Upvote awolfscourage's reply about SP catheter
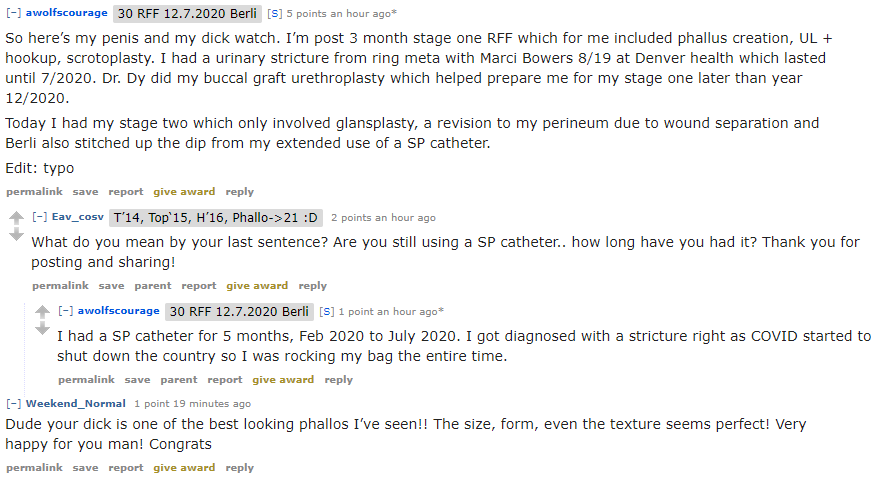 [x=42, y=311]
